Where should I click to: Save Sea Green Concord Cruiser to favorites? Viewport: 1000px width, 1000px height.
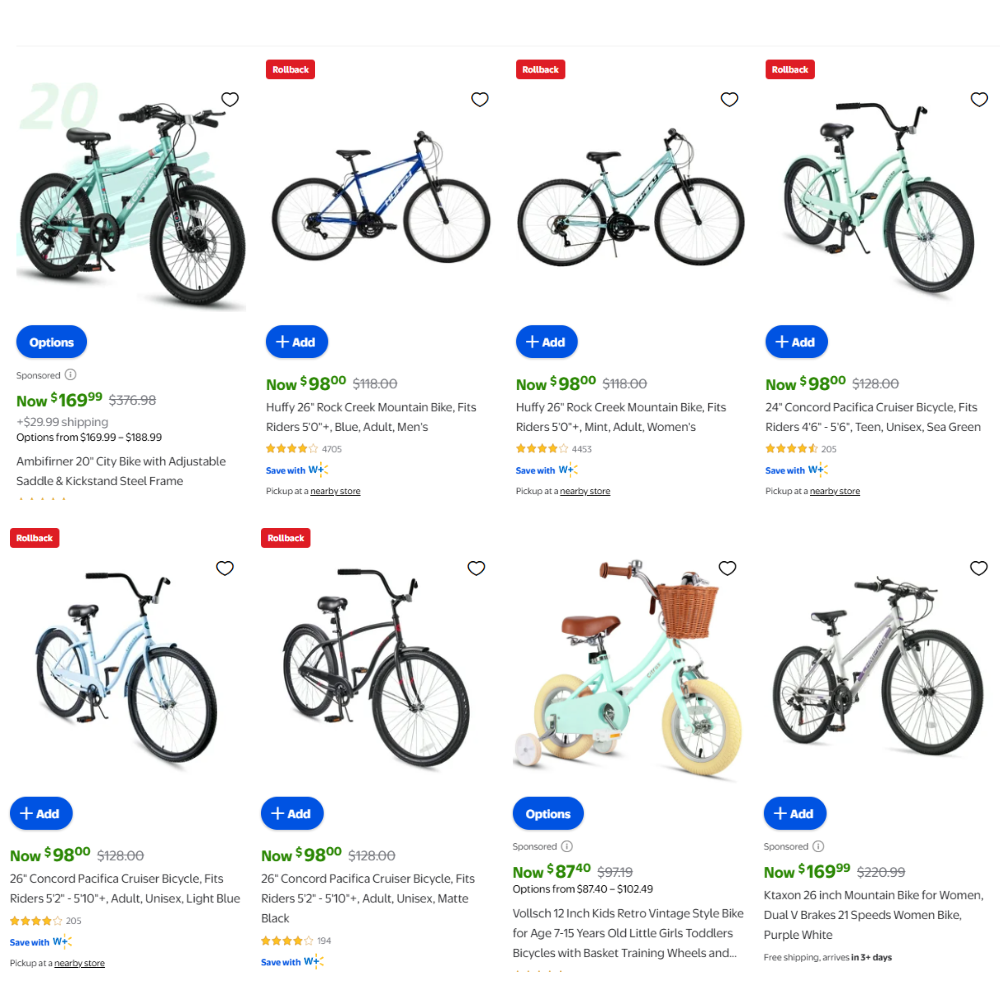coord(979,99)
